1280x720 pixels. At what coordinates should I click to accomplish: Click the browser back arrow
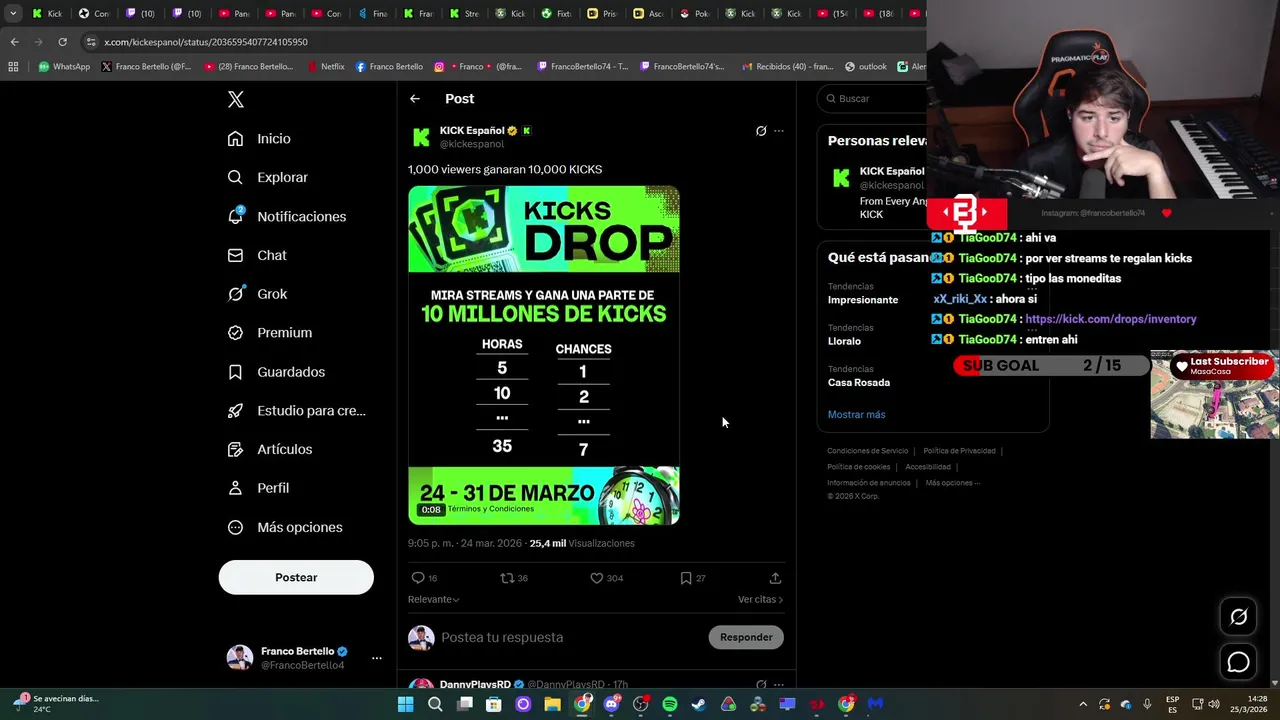pos(14,42)
